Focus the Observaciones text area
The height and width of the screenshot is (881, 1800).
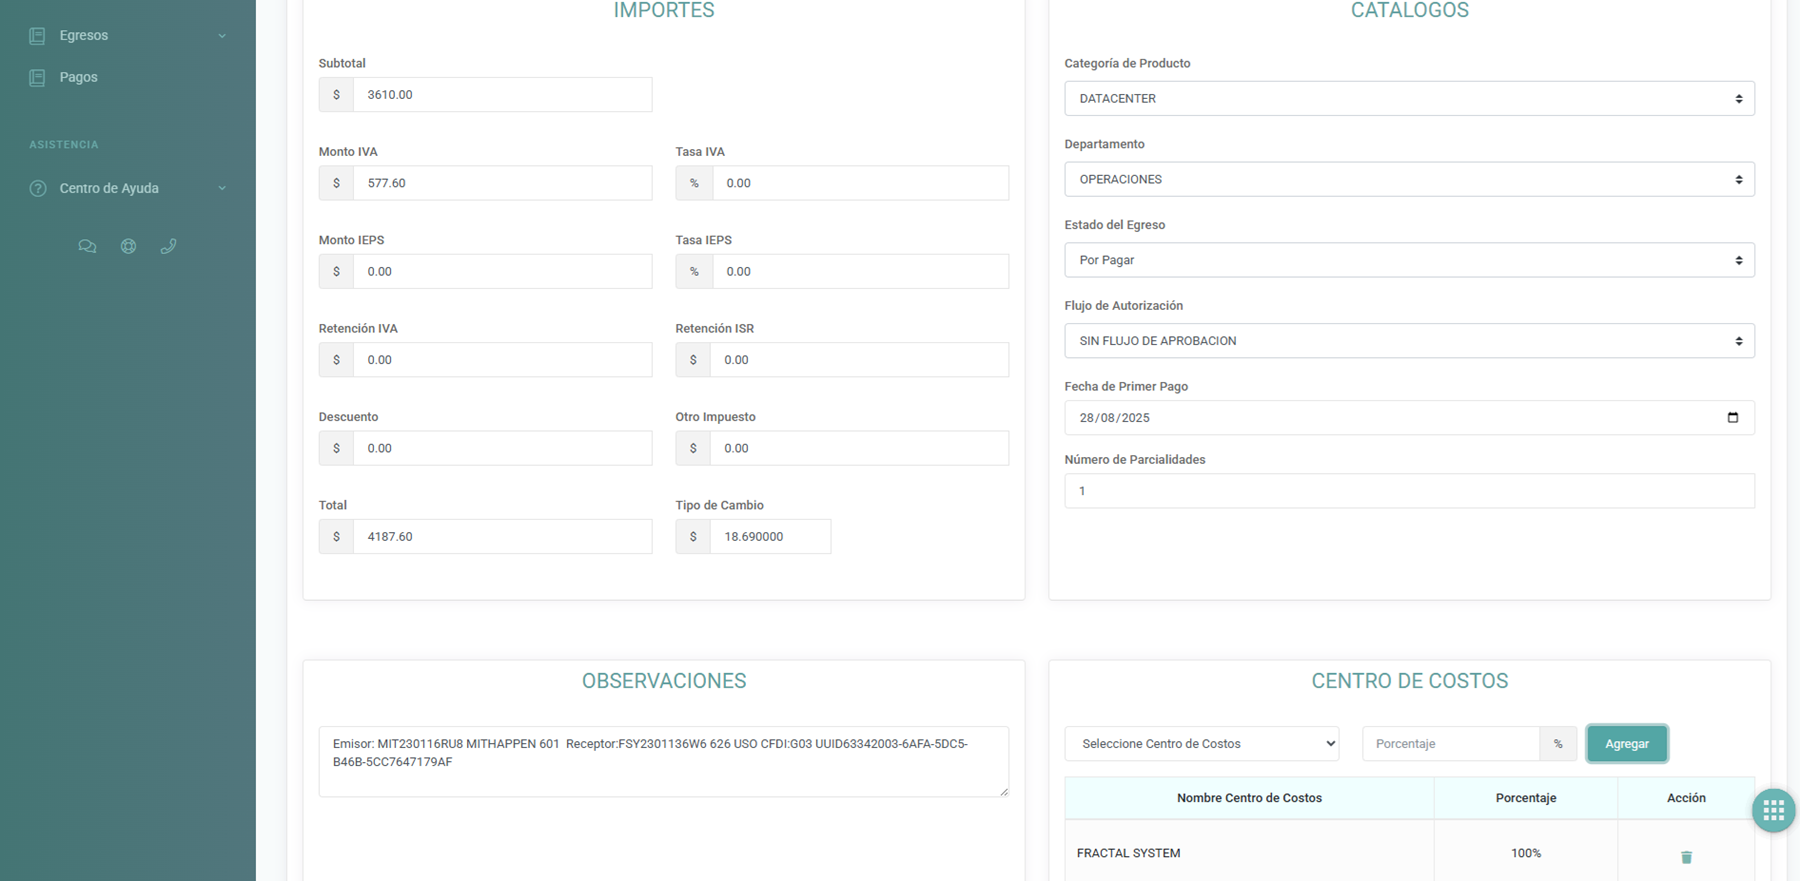663,761
